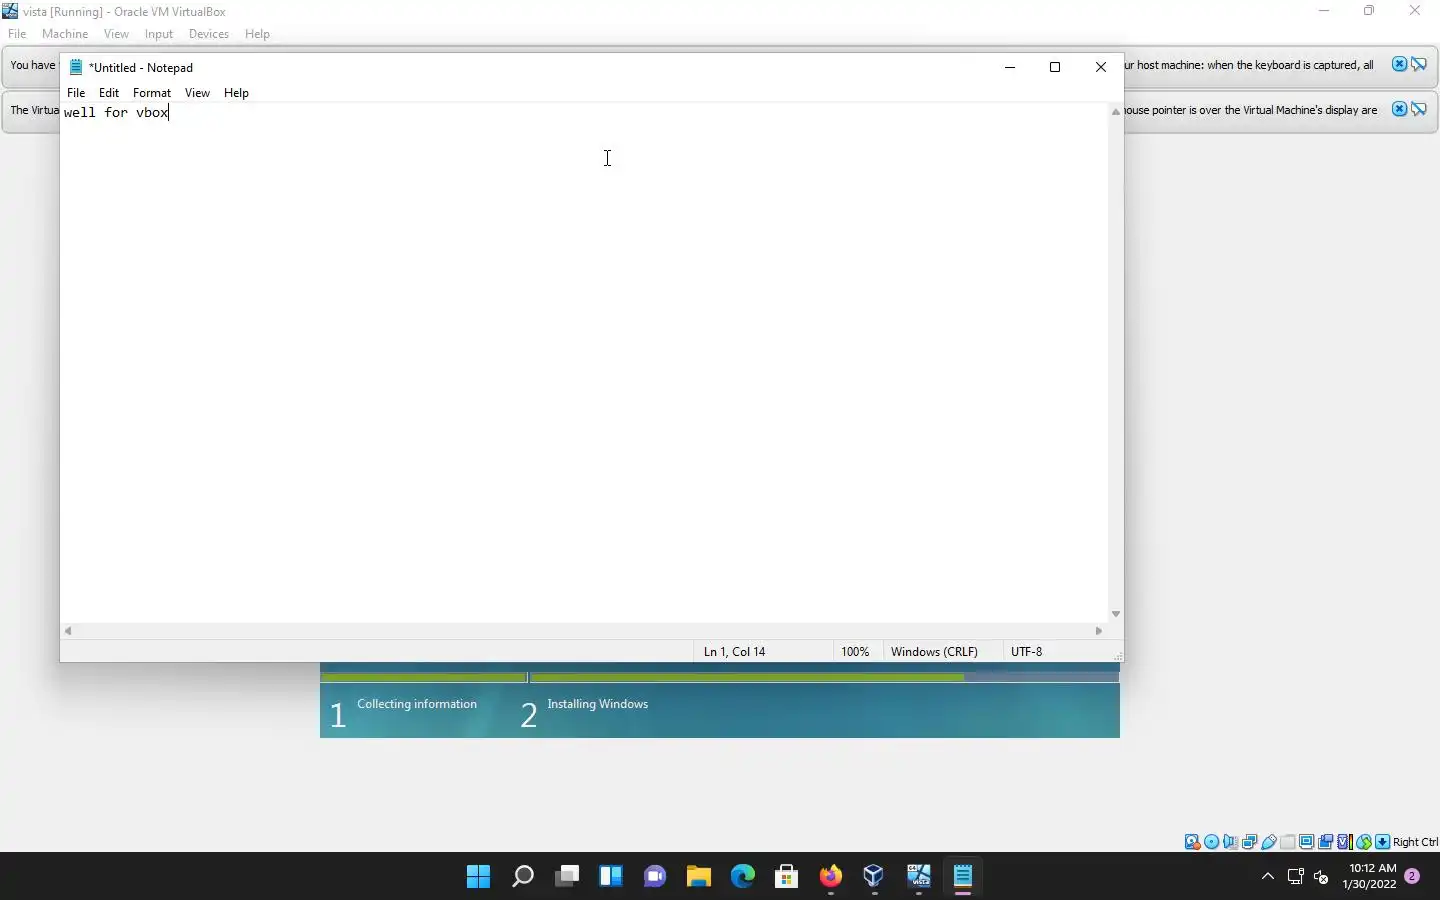This screenshot has height=900, width=1440.
Task: Click Notepad's horizontal scrollbar right arrow
Action: click(1099, 631)
